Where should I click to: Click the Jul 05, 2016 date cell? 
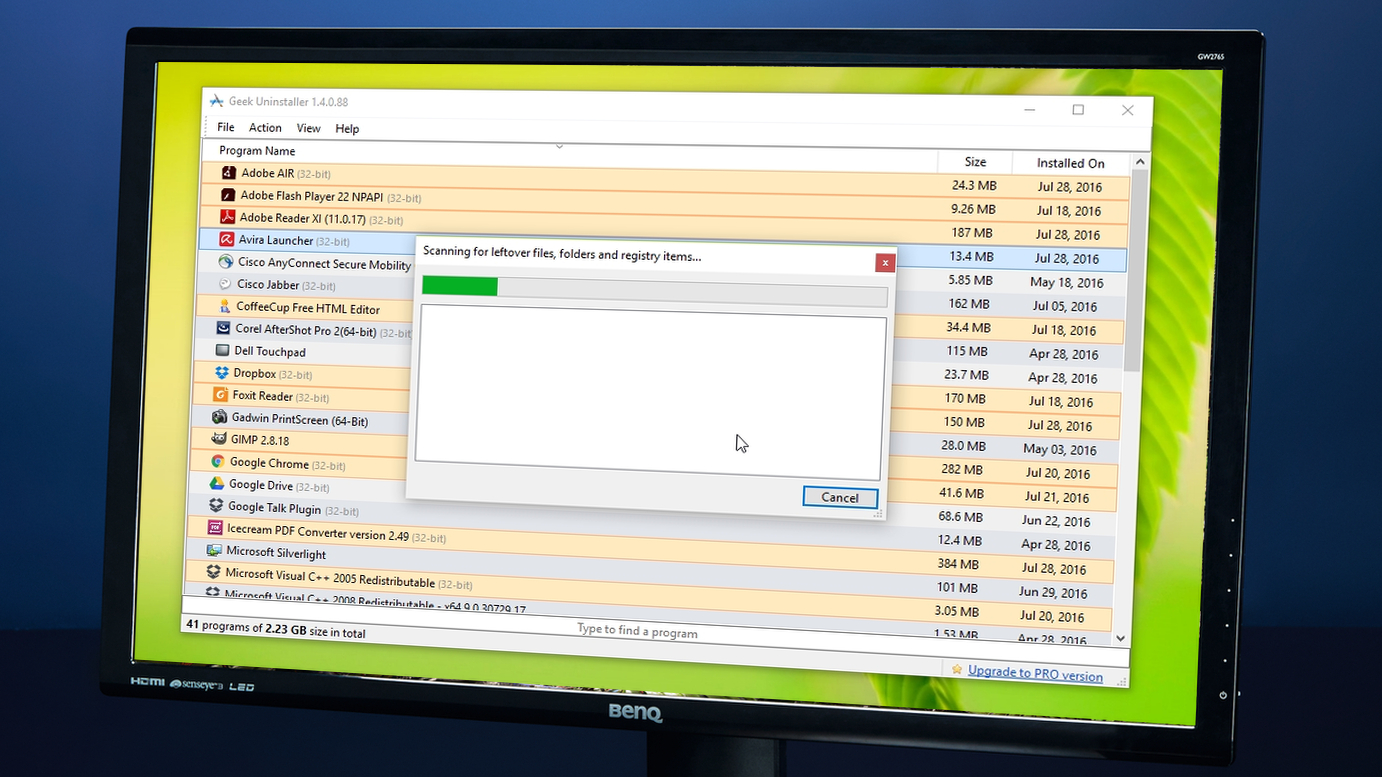[1065, 306]
